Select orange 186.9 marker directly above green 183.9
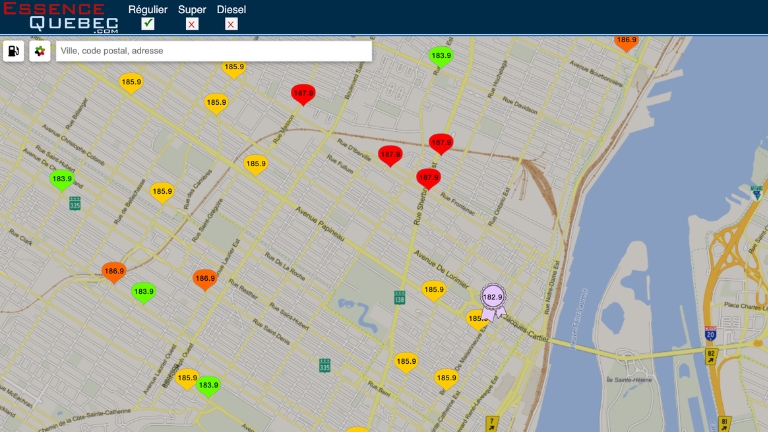768x432 pixels. point(114,272)
